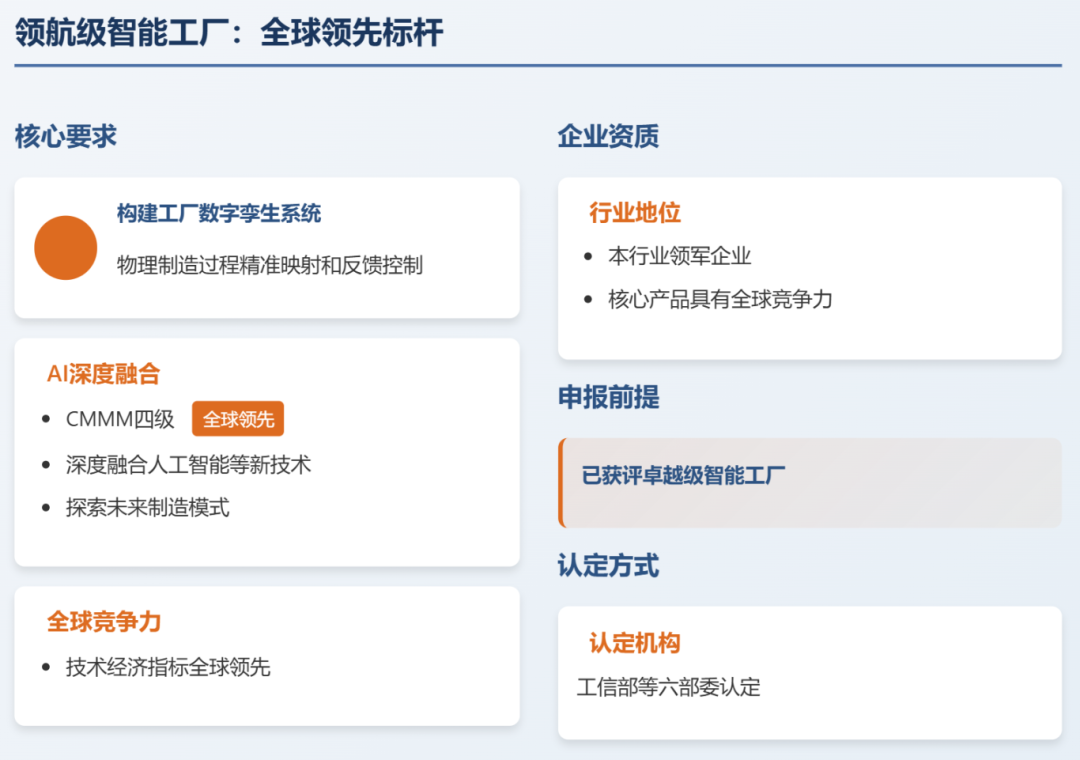Click the 企业资质 section heading
Viewport: 1080px width, 760px height.
tap(608, 136)
